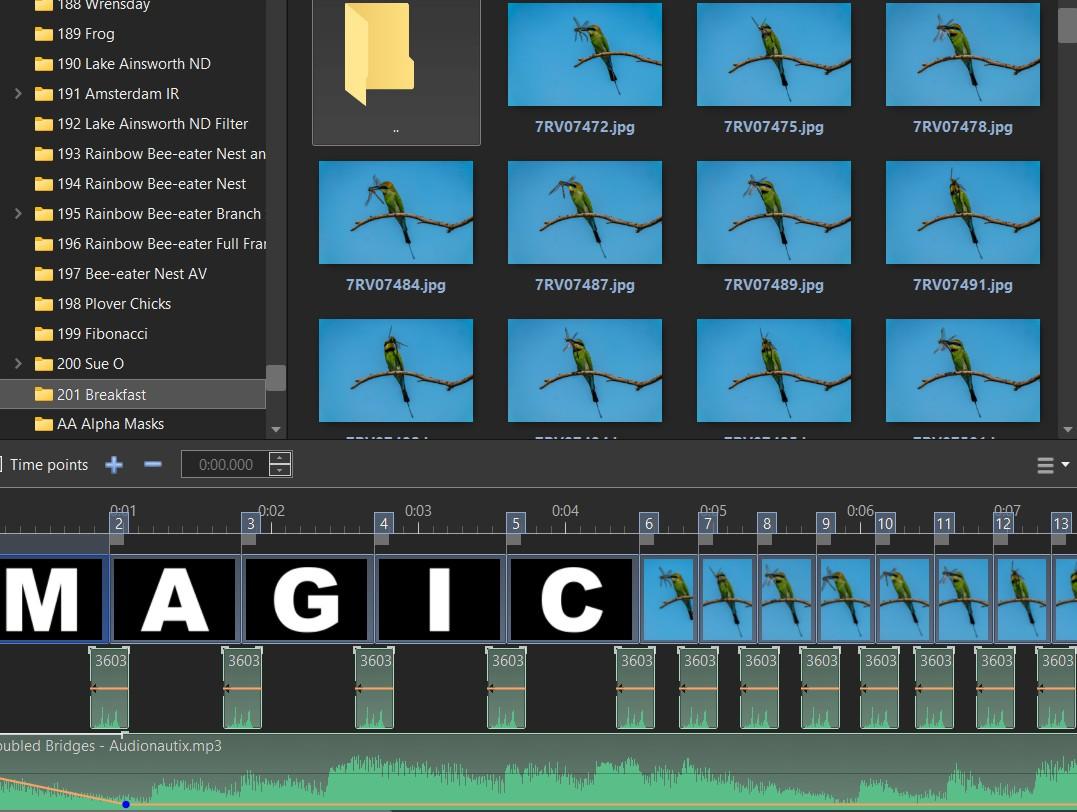Click the add time point plus icon
Screen dimensions: 1077x812
tap(114, 464)
